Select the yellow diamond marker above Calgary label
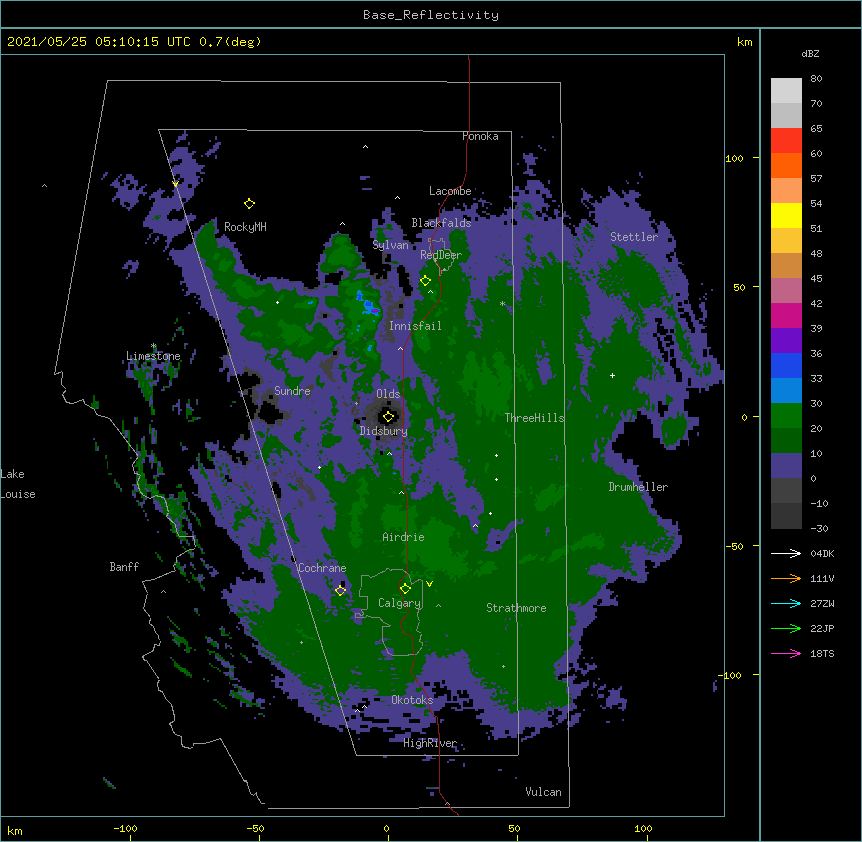Viewport: 862px width, 842px height. (405, 589)
